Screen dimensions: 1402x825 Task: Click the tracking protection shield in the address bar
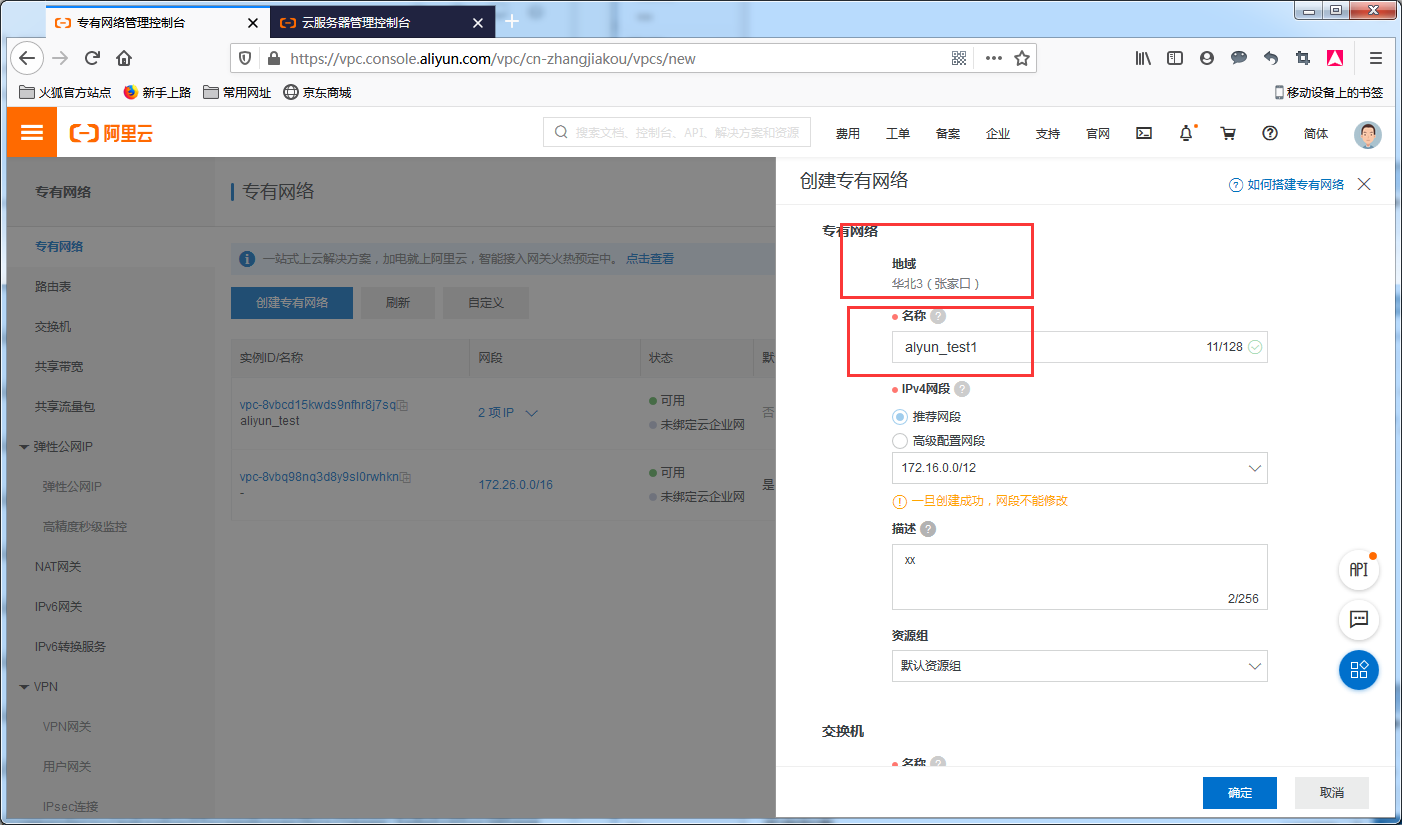pyautogui.click(x=244, y=58)
